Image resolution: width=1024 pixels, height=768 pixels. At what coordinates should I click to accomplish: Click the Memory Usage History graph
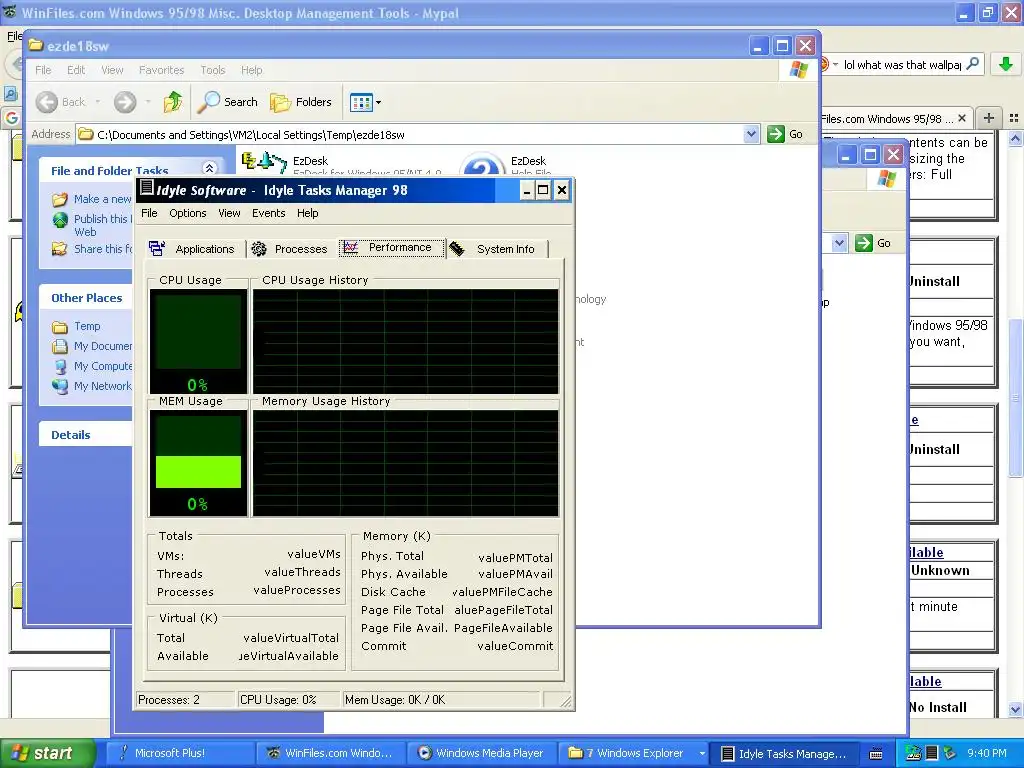pos(406,463)
